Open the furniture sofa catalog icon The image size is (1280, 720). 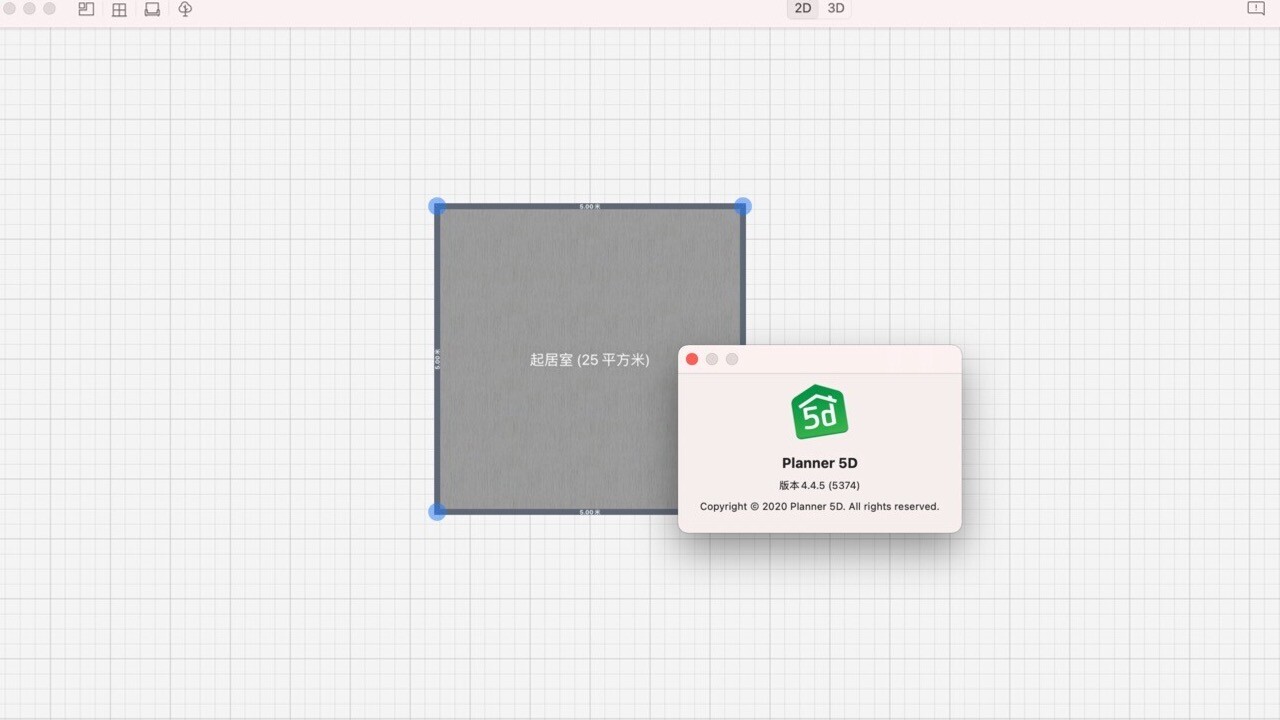coord(152,9)
